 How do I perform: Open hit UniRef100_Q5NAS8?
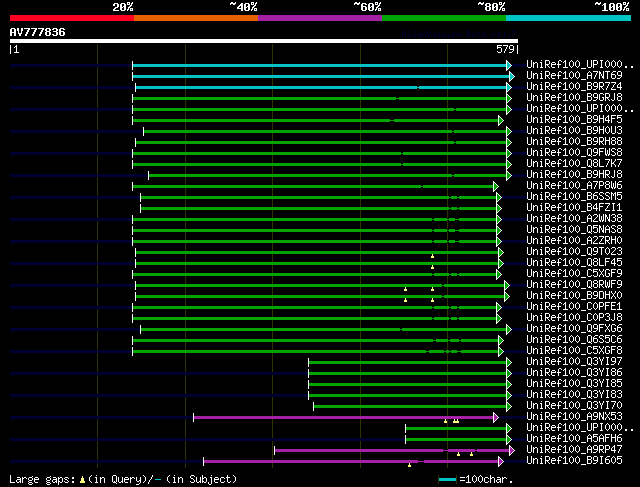[x=574, y=230]
